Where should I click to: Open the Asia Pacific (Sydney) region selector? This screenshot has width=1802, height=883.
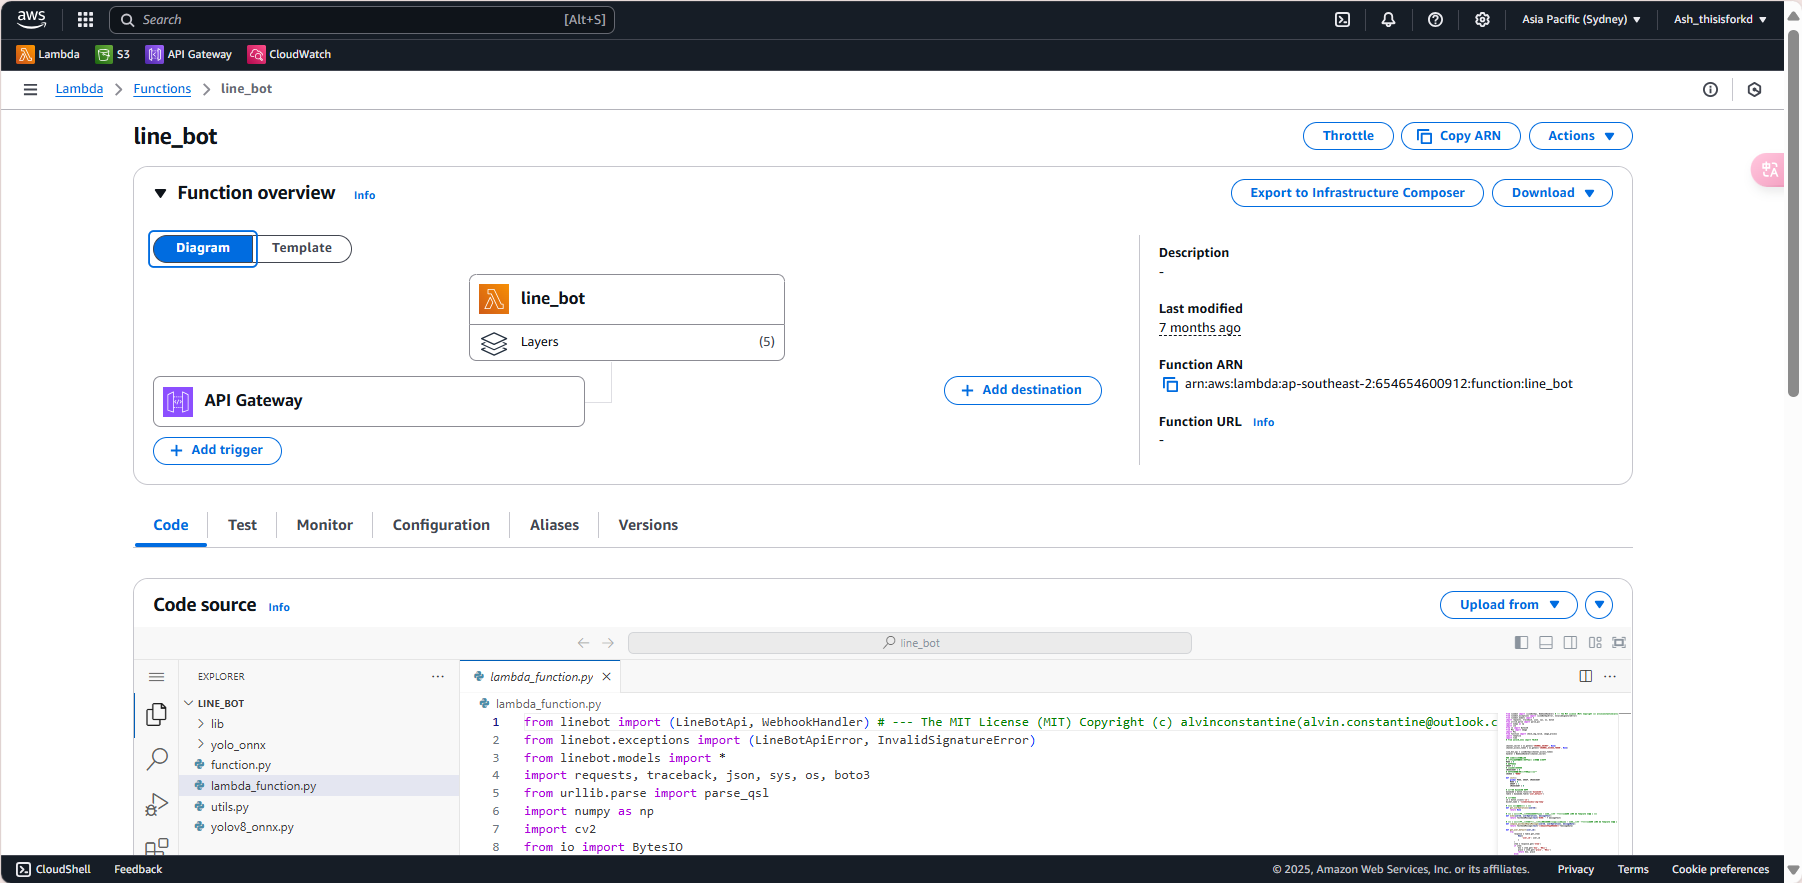1581,19
